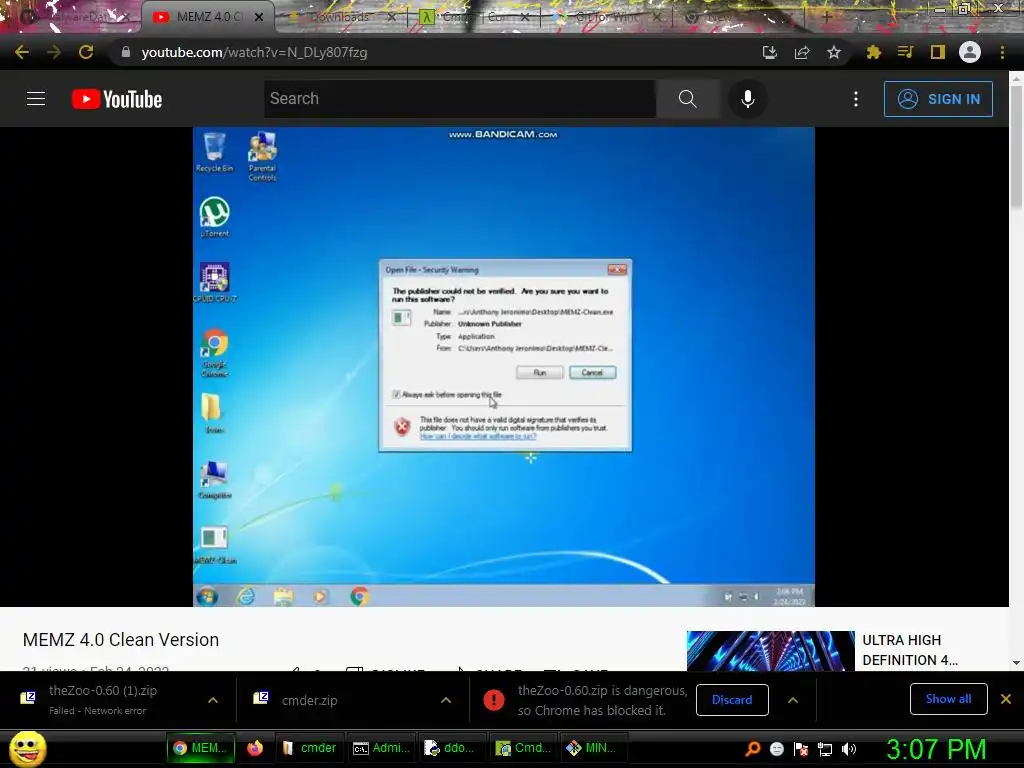Click the voice search microphone

[x=748, y=99]
